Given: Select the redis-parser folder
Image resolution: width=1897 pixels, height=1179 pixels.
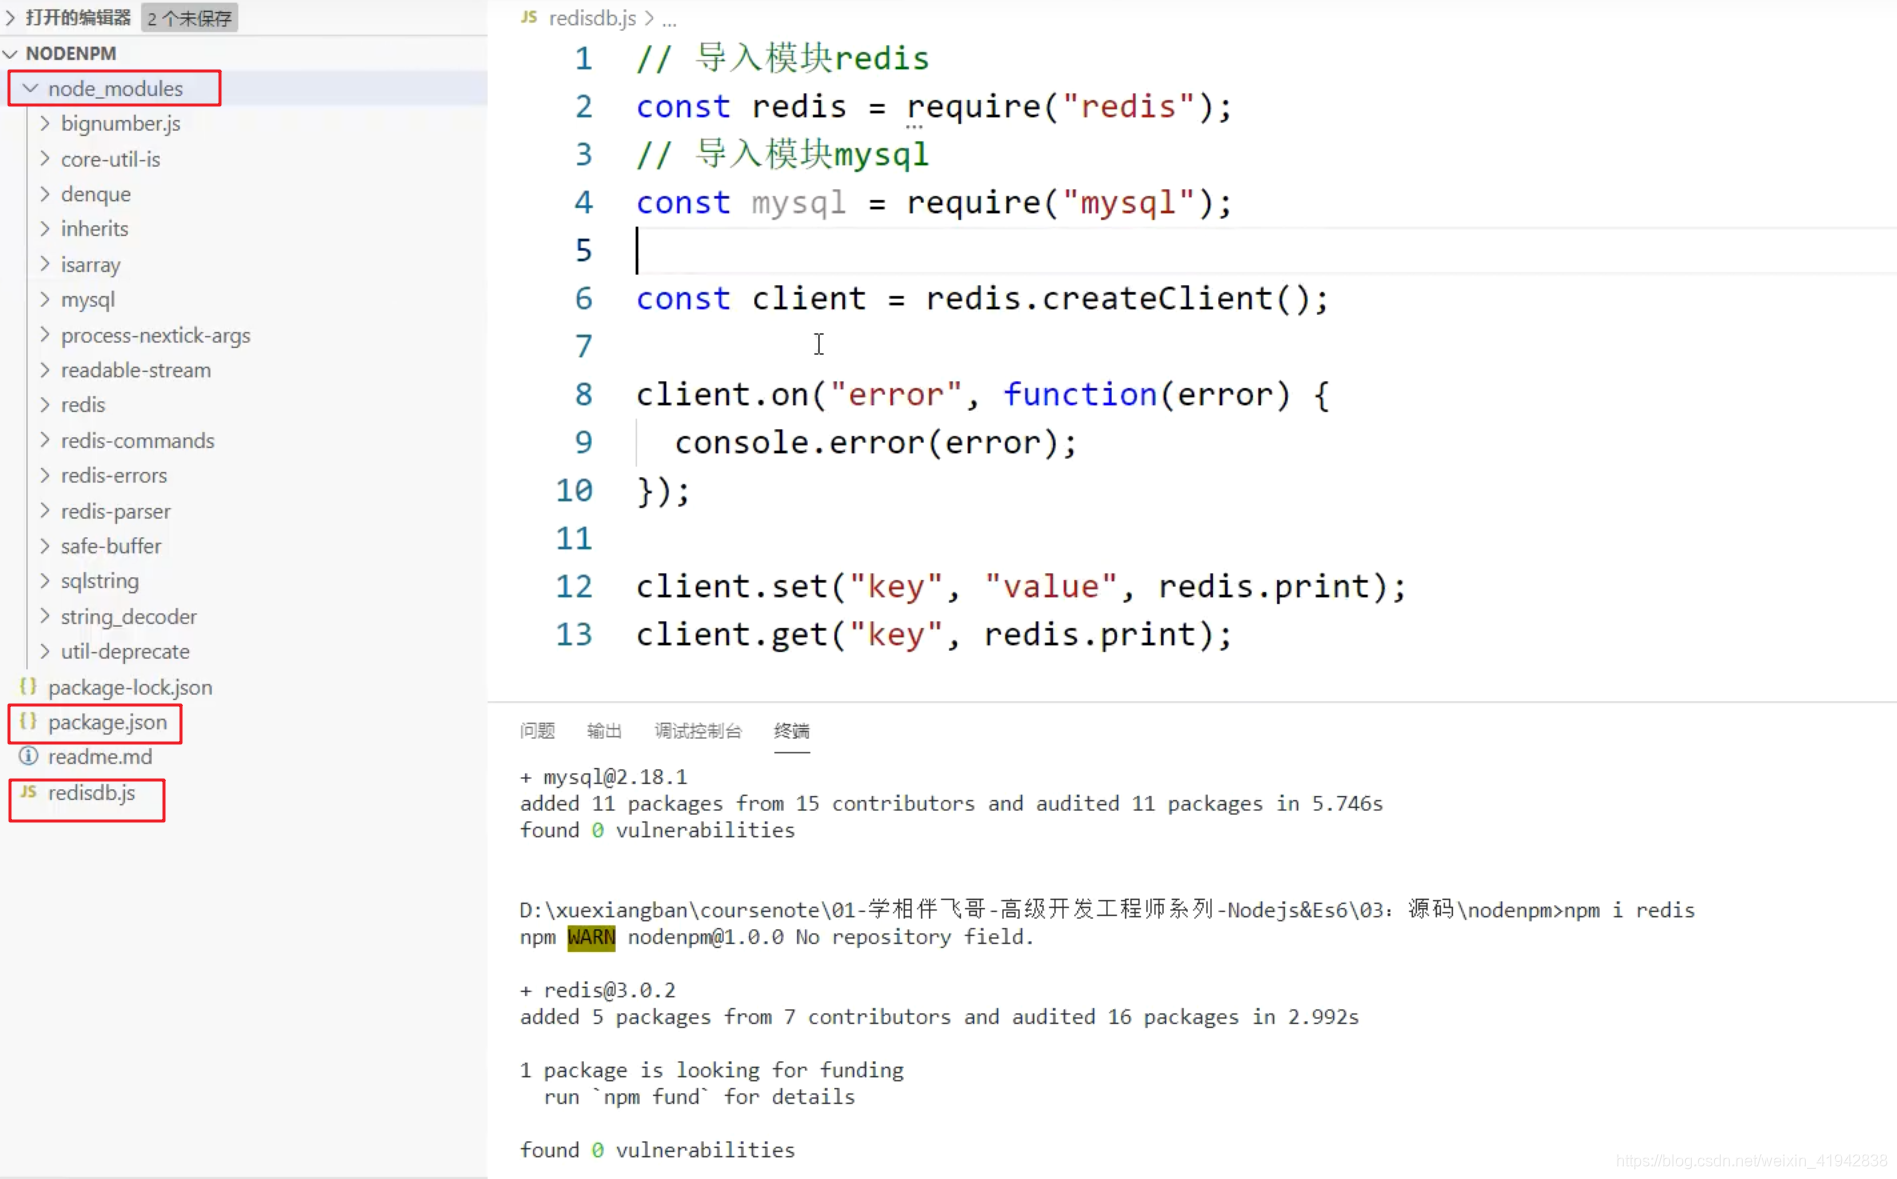Looking at the screenshot, I should pyautogui.click(x=115, y=511).
